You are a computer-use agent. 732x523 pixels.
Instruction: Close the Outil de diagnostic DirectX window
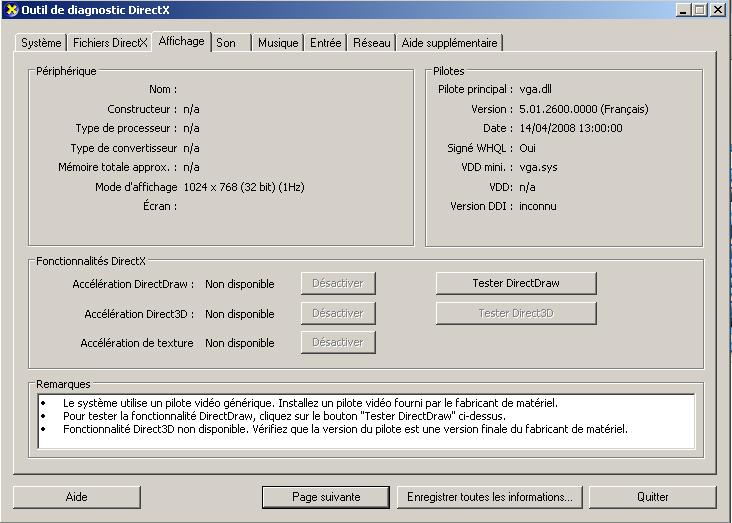tap(718, 10)
